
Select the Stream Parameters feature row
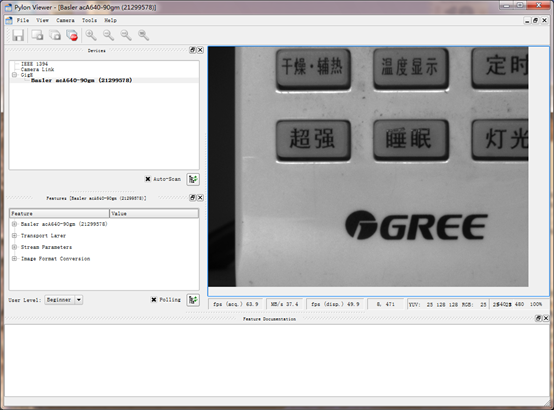pos(46,247)
